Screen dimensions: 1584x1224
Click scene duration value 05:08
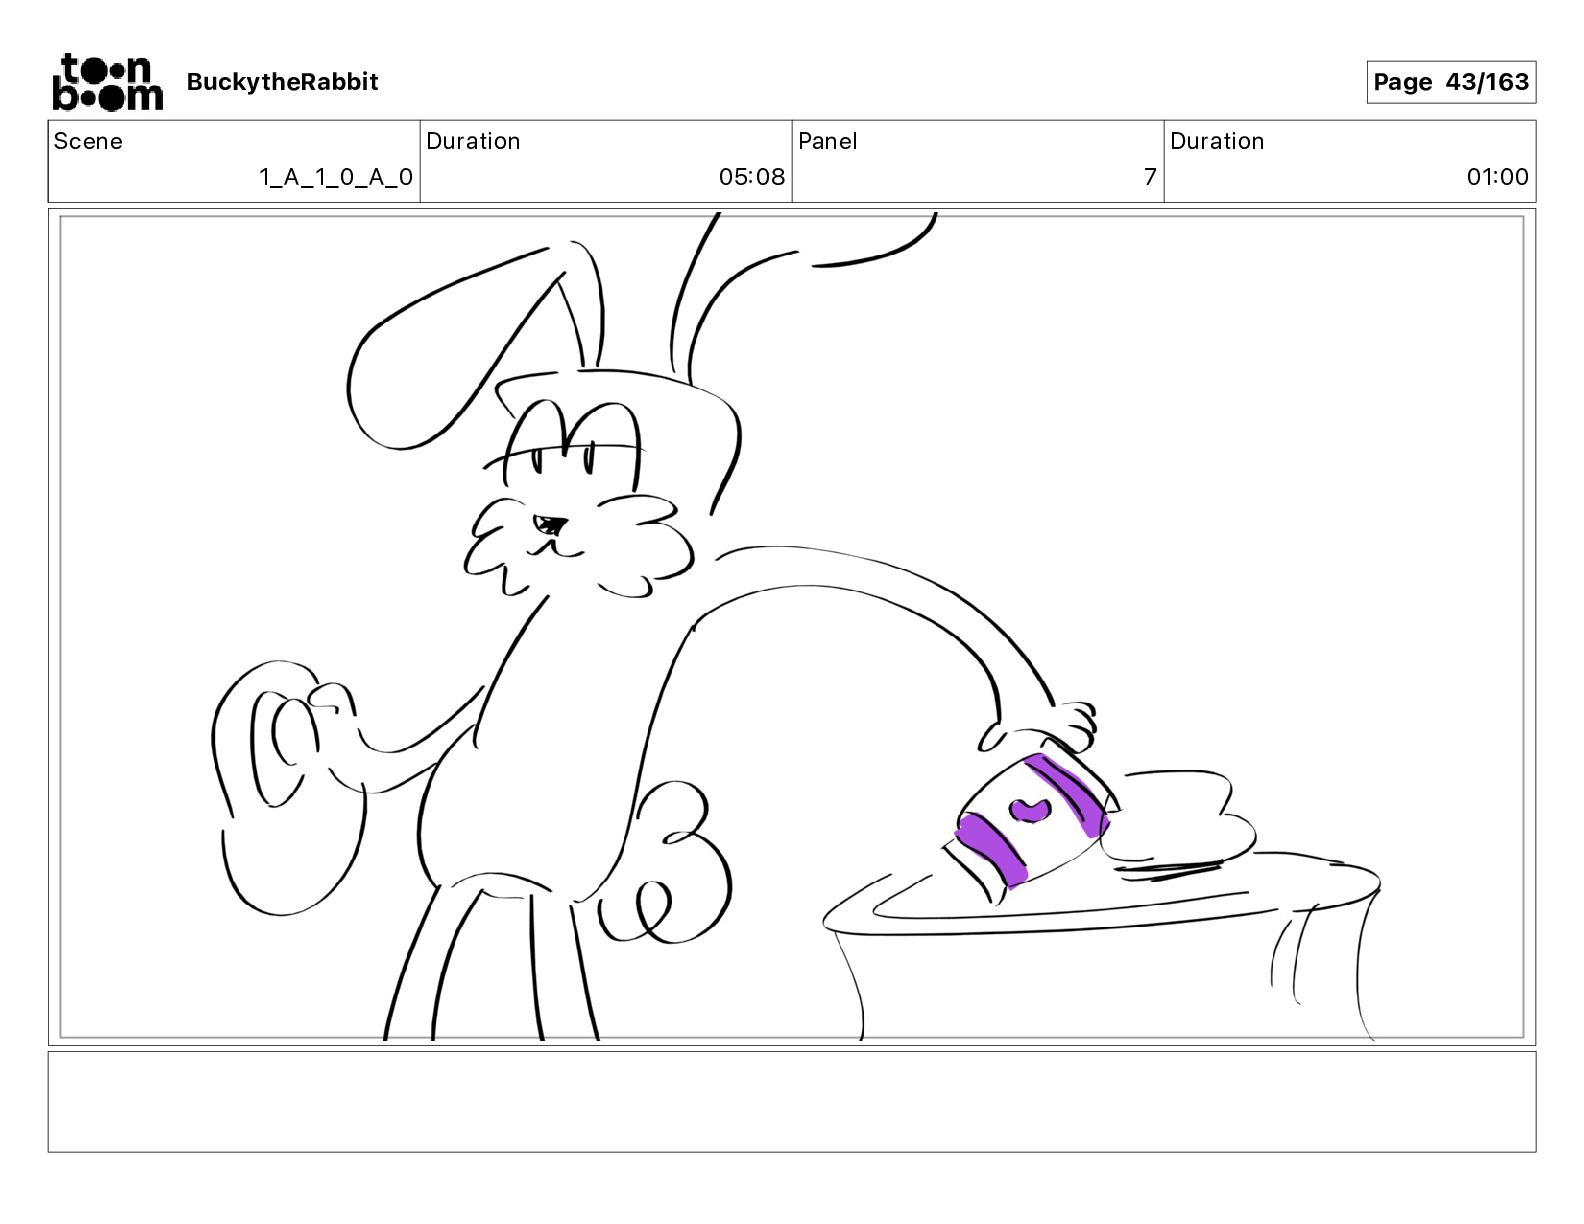[x=752, y=177]
